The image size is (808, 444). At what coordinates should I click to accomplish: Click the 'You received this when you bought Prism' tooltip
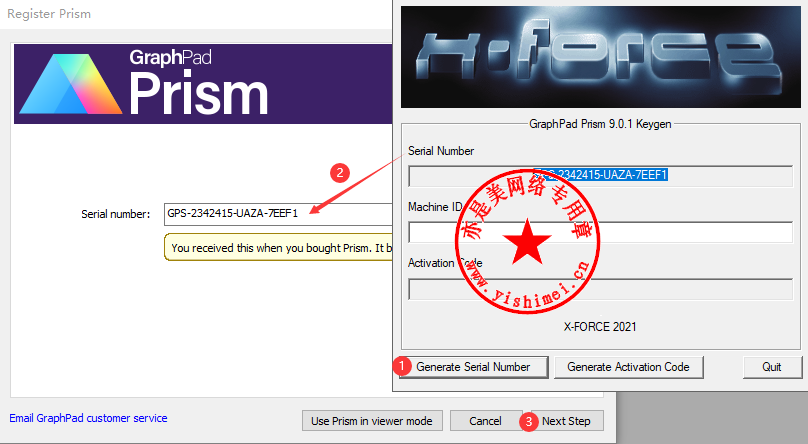pos(279,247)
